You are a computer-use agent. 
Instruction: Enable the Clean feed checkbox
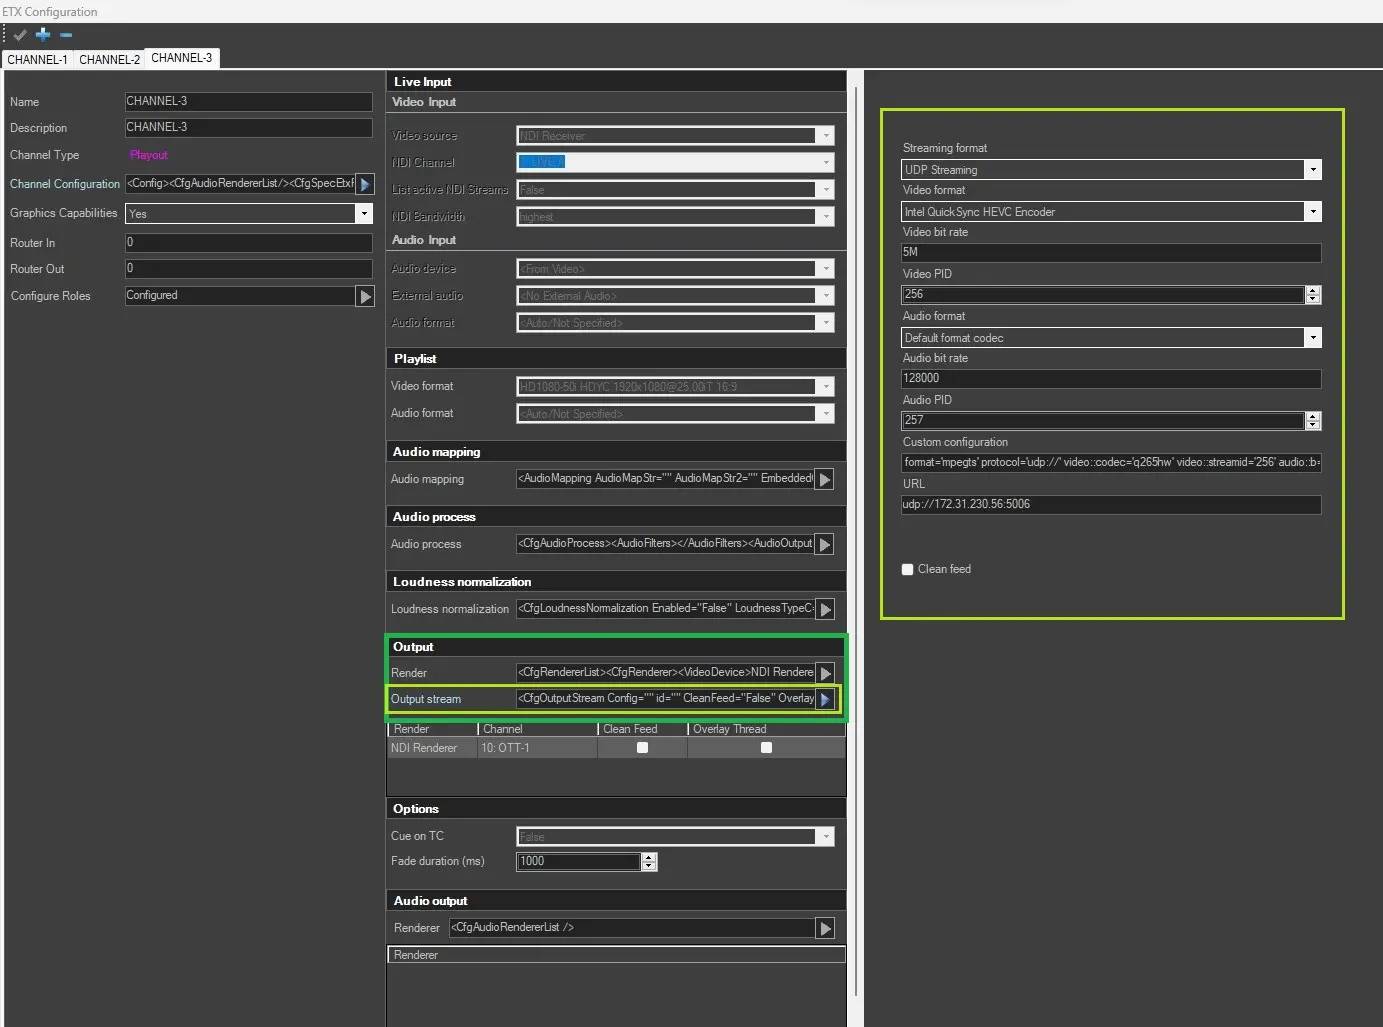coord(908,569)
